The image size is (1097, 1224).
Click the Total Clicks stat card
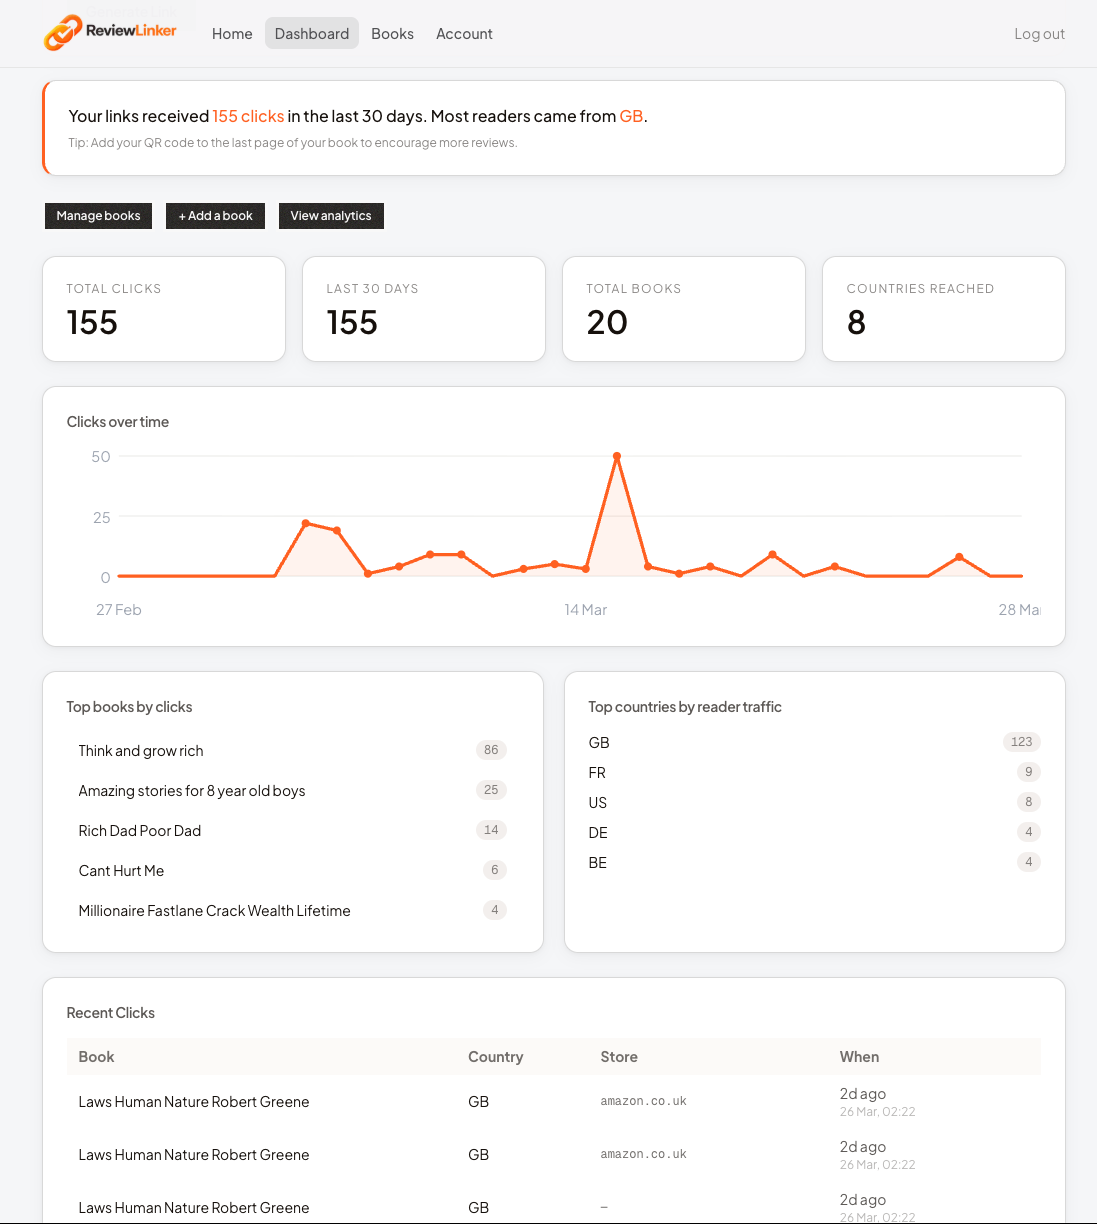164,309
